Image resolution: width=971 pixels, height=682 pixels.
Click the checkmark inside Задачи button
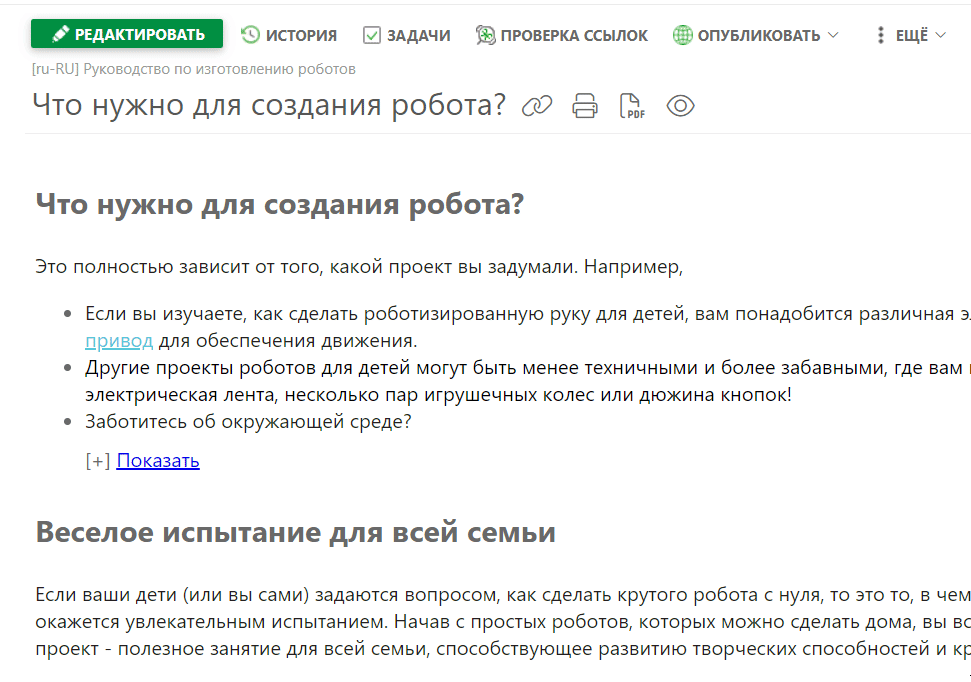(x=372, y=34)
